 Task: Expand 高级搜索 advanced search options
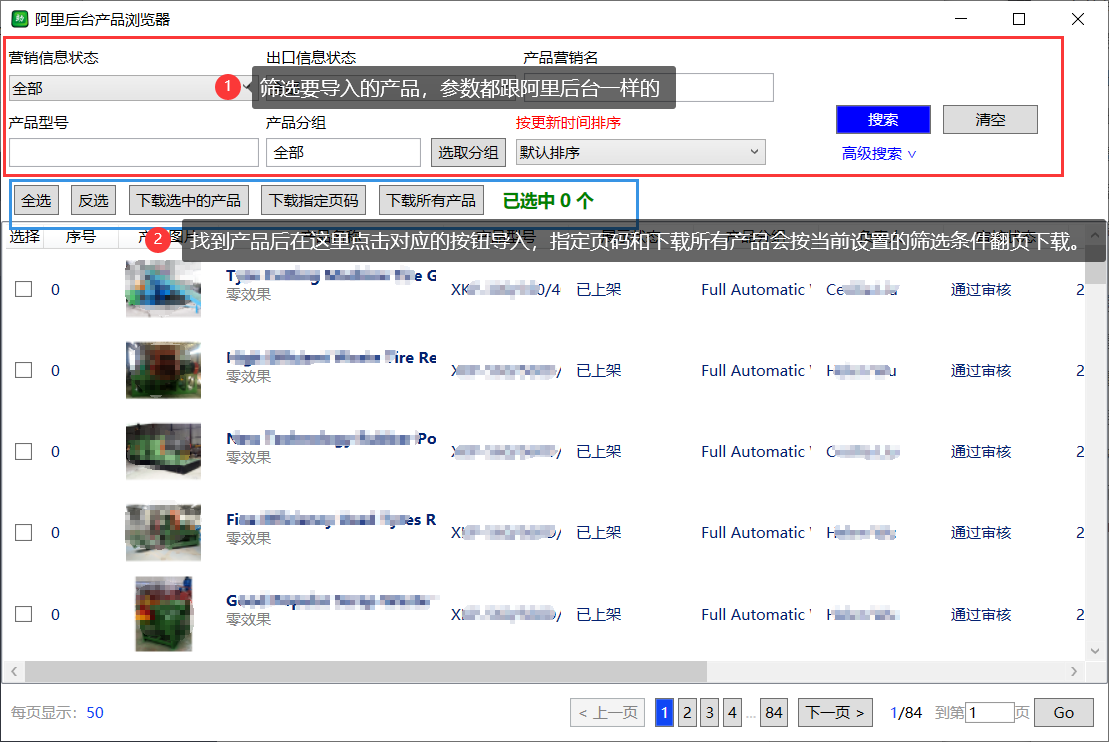878,153
